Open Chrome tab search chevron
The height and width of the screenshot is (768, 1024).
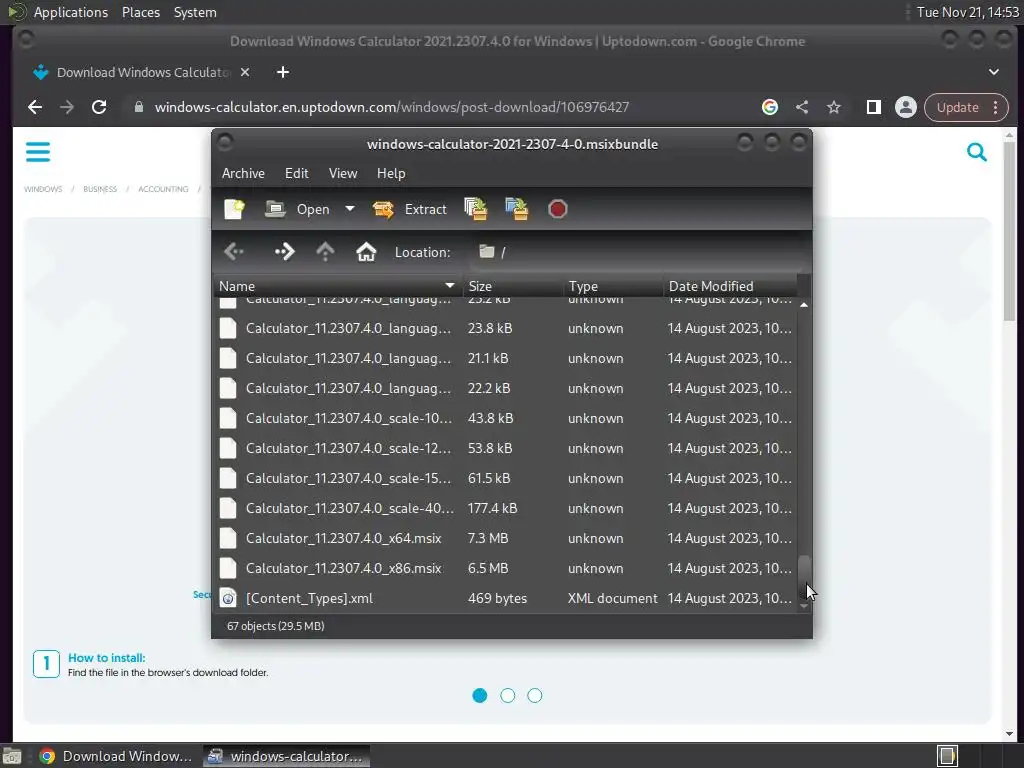point(993,72)
